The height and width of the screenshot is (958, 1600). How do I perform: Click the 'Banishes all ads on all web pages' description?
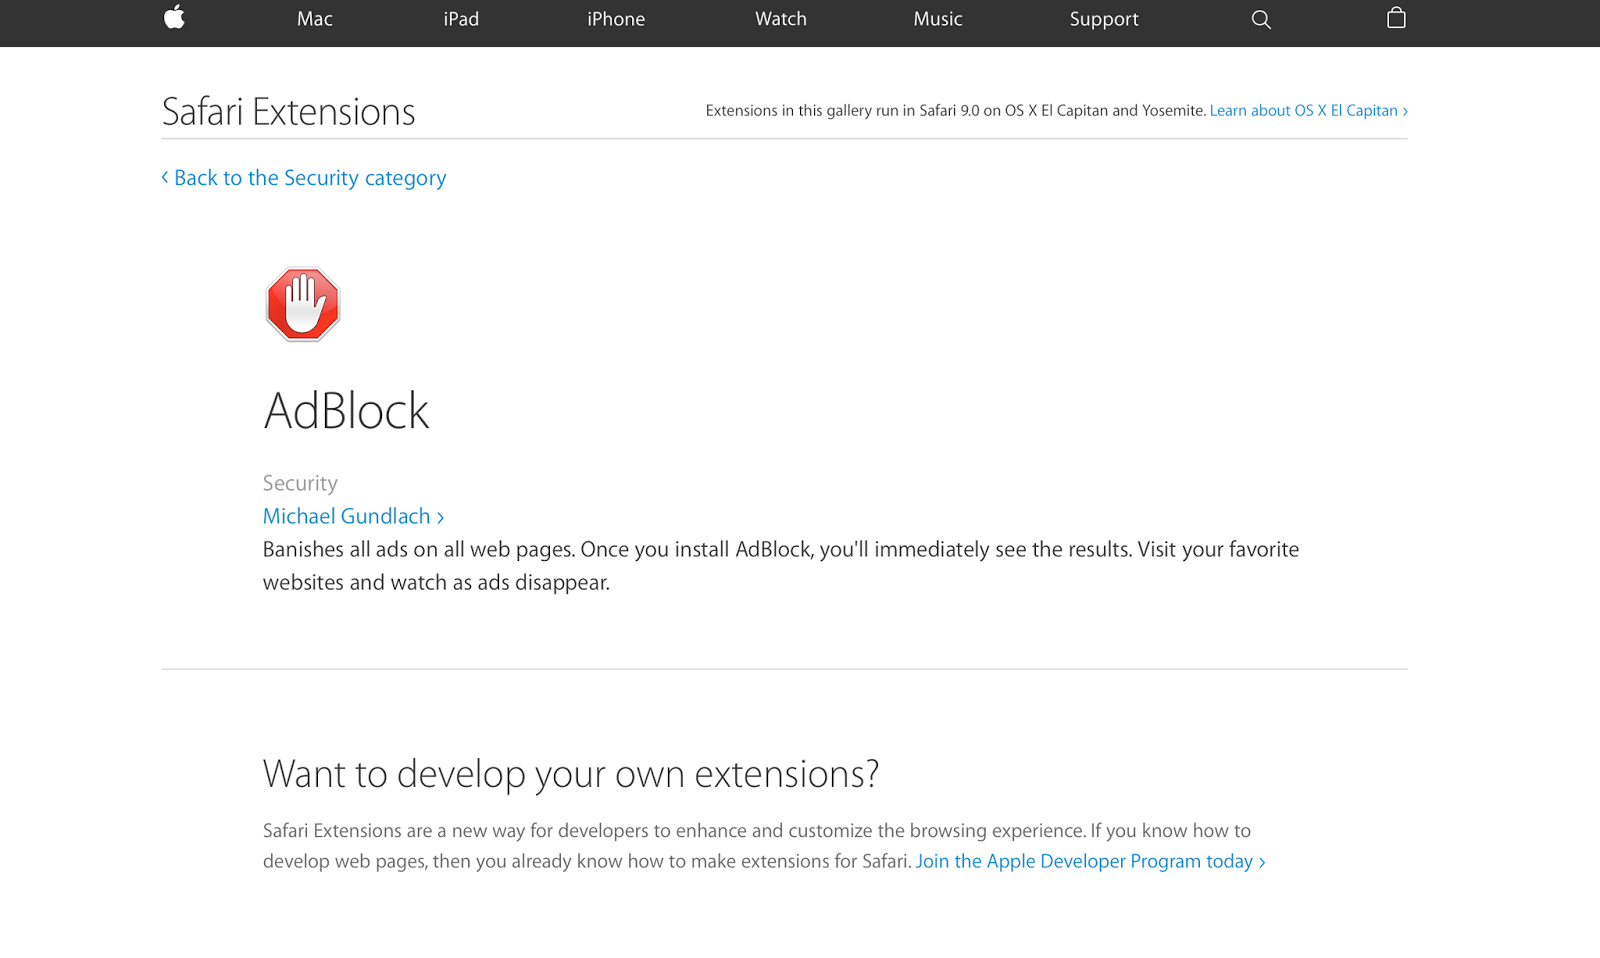(x=781, y=566)
